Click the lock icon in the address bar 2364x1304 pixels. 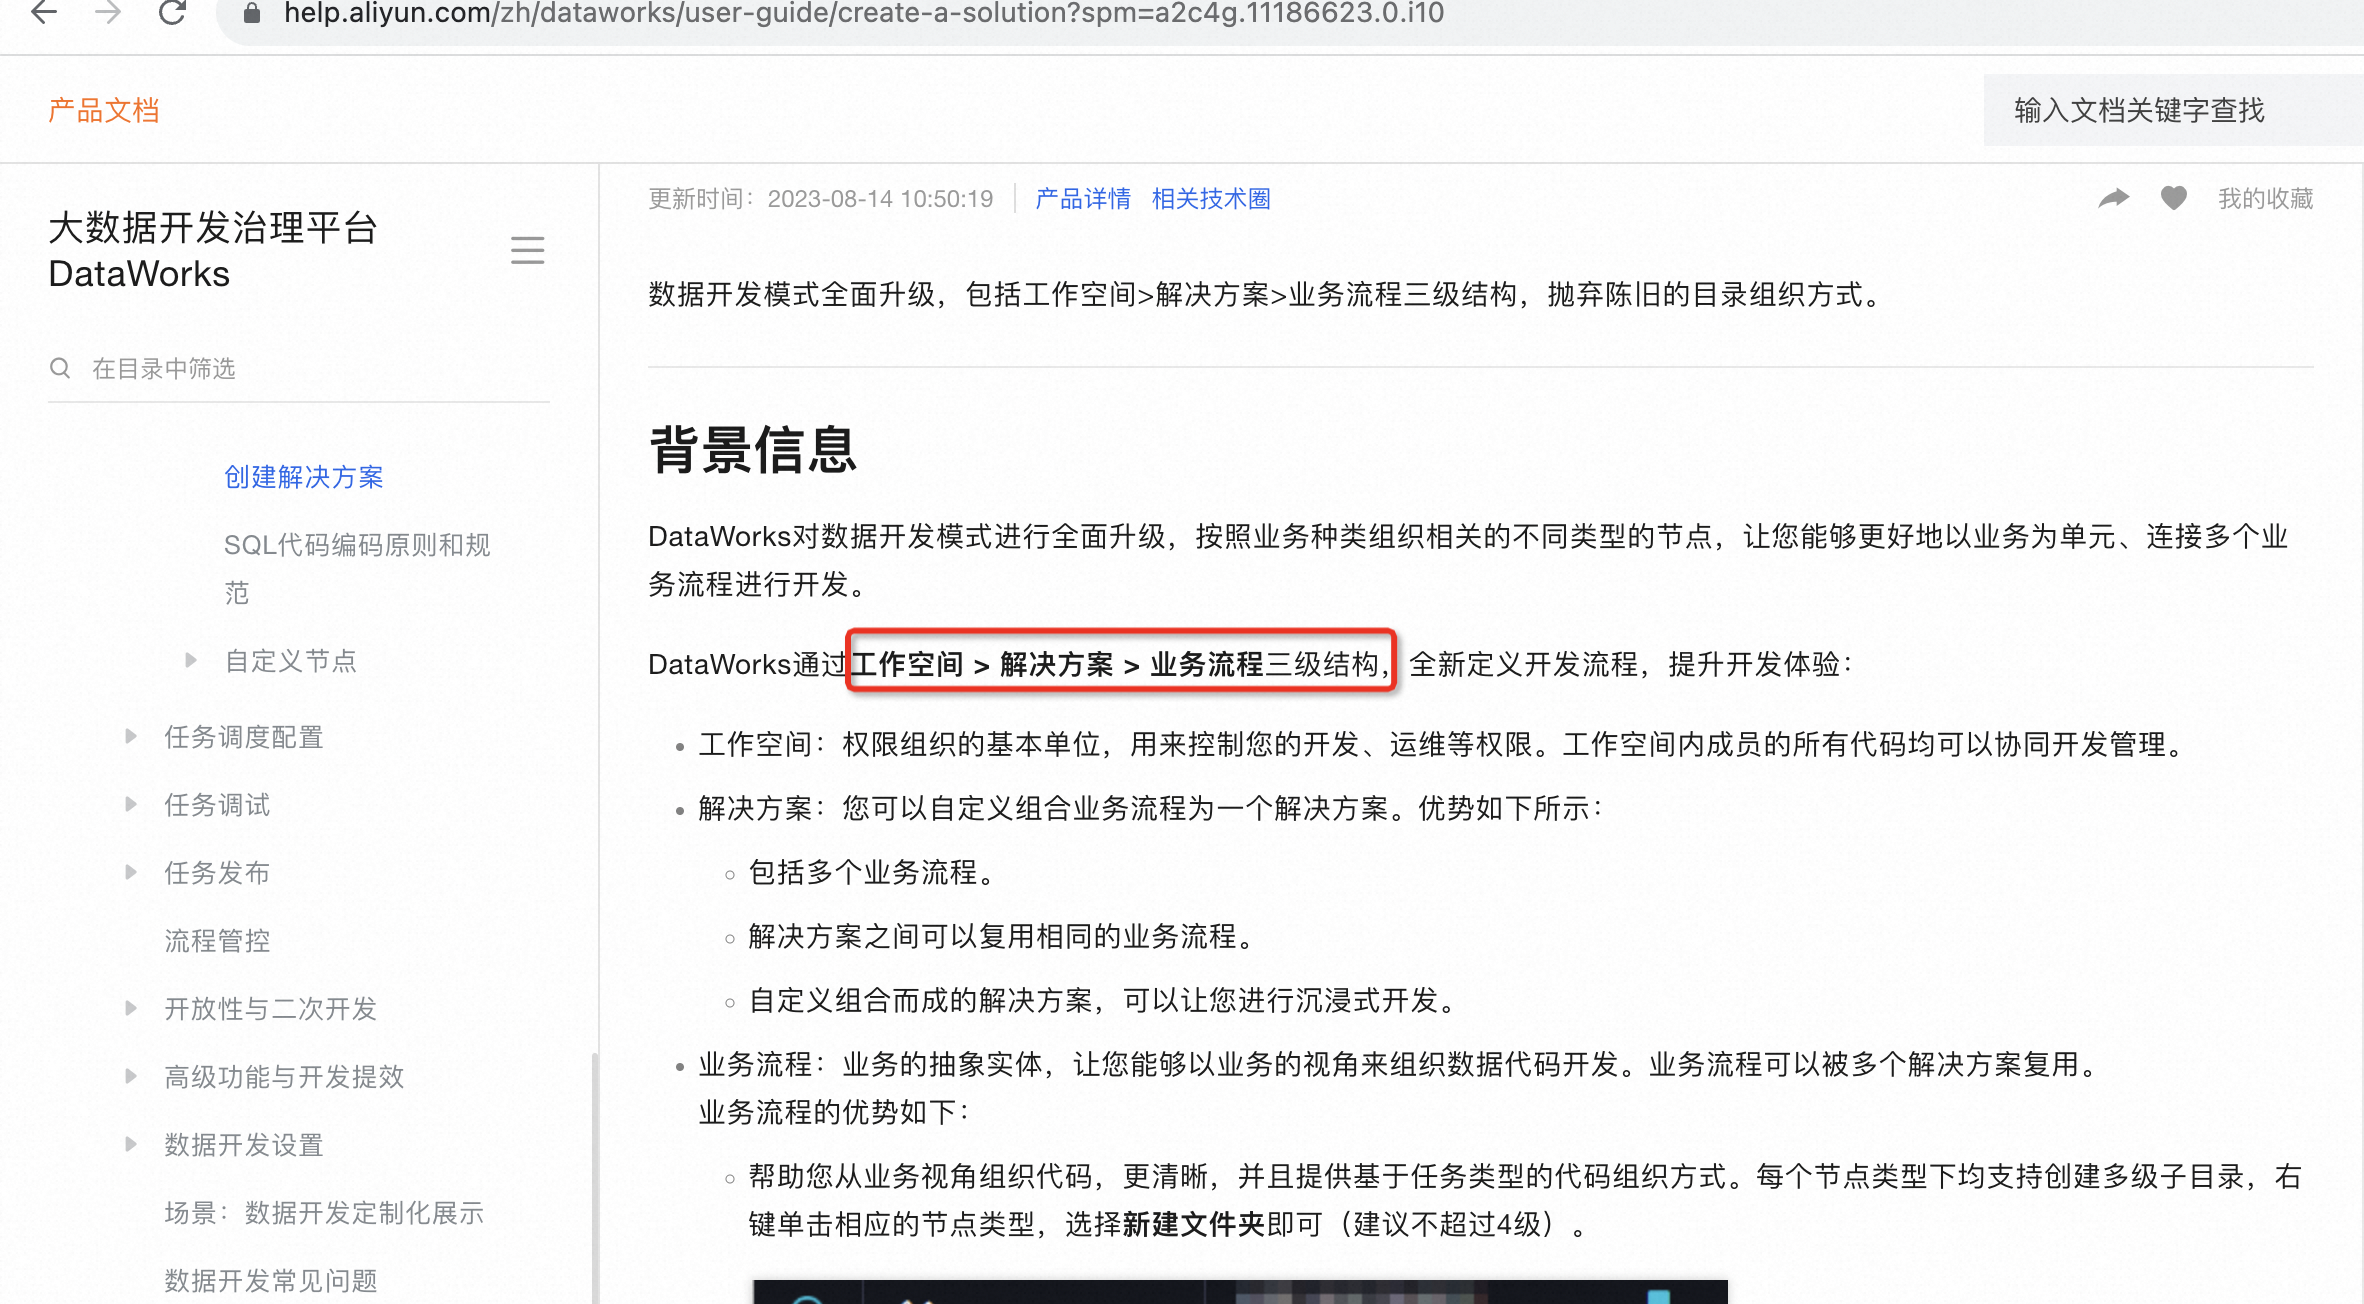click(x=252, y=12)
